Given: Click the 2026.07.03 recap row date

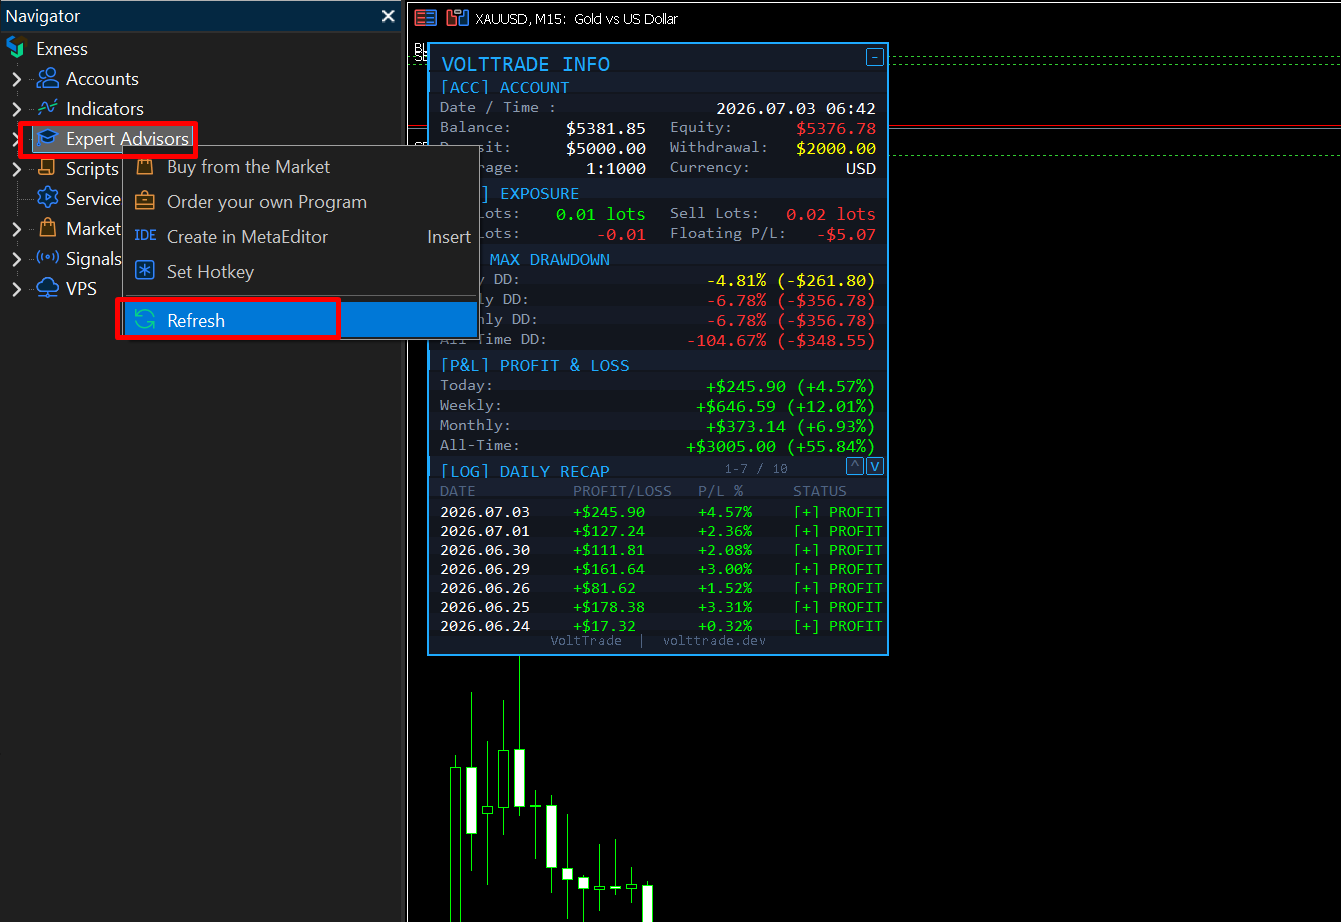Looking at the screenshot, I should (x=485, y=512).
